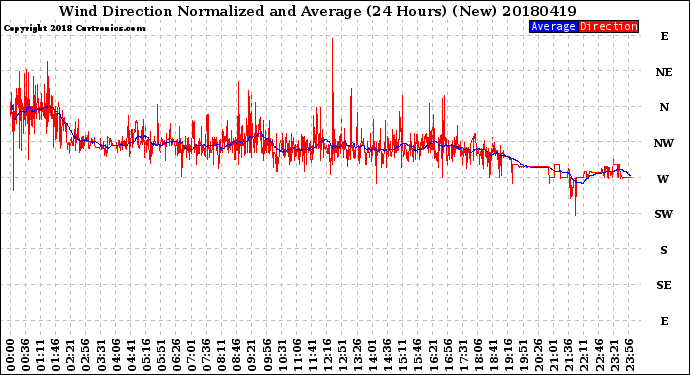Image resolution: width=690 pixels, height=375 pixels.
Task: Click the 11:41 time axis label
Action: point(312,355)
